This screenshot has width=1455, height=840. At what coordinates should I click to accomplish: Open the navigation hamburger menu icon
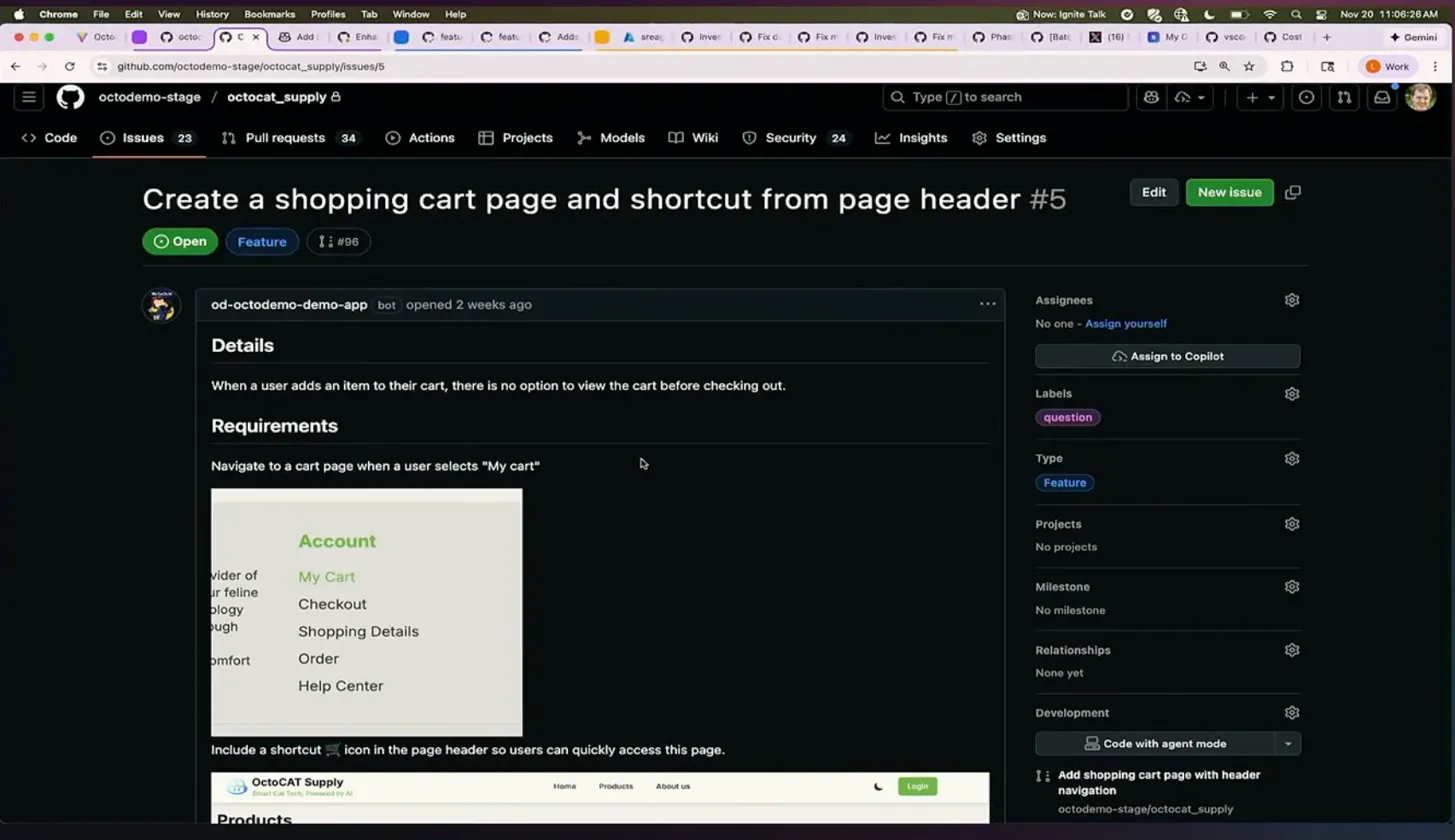(28, 97)
